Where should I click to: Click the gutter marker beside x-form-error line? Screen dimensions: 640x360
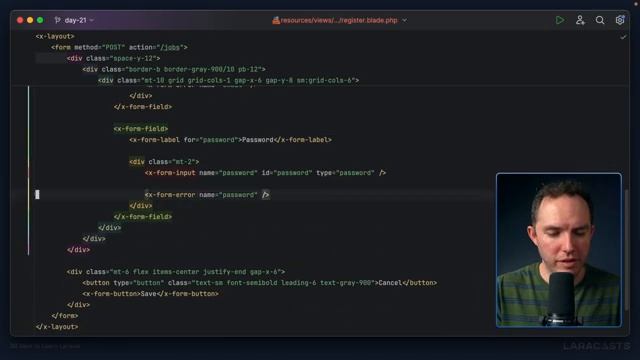point(38,195)
